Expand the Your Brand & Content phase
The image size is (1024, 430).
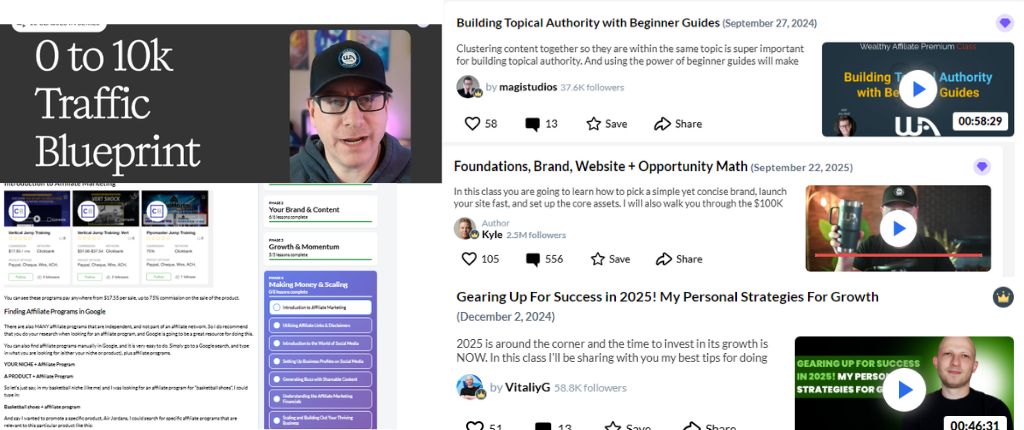tap(320, 210)
